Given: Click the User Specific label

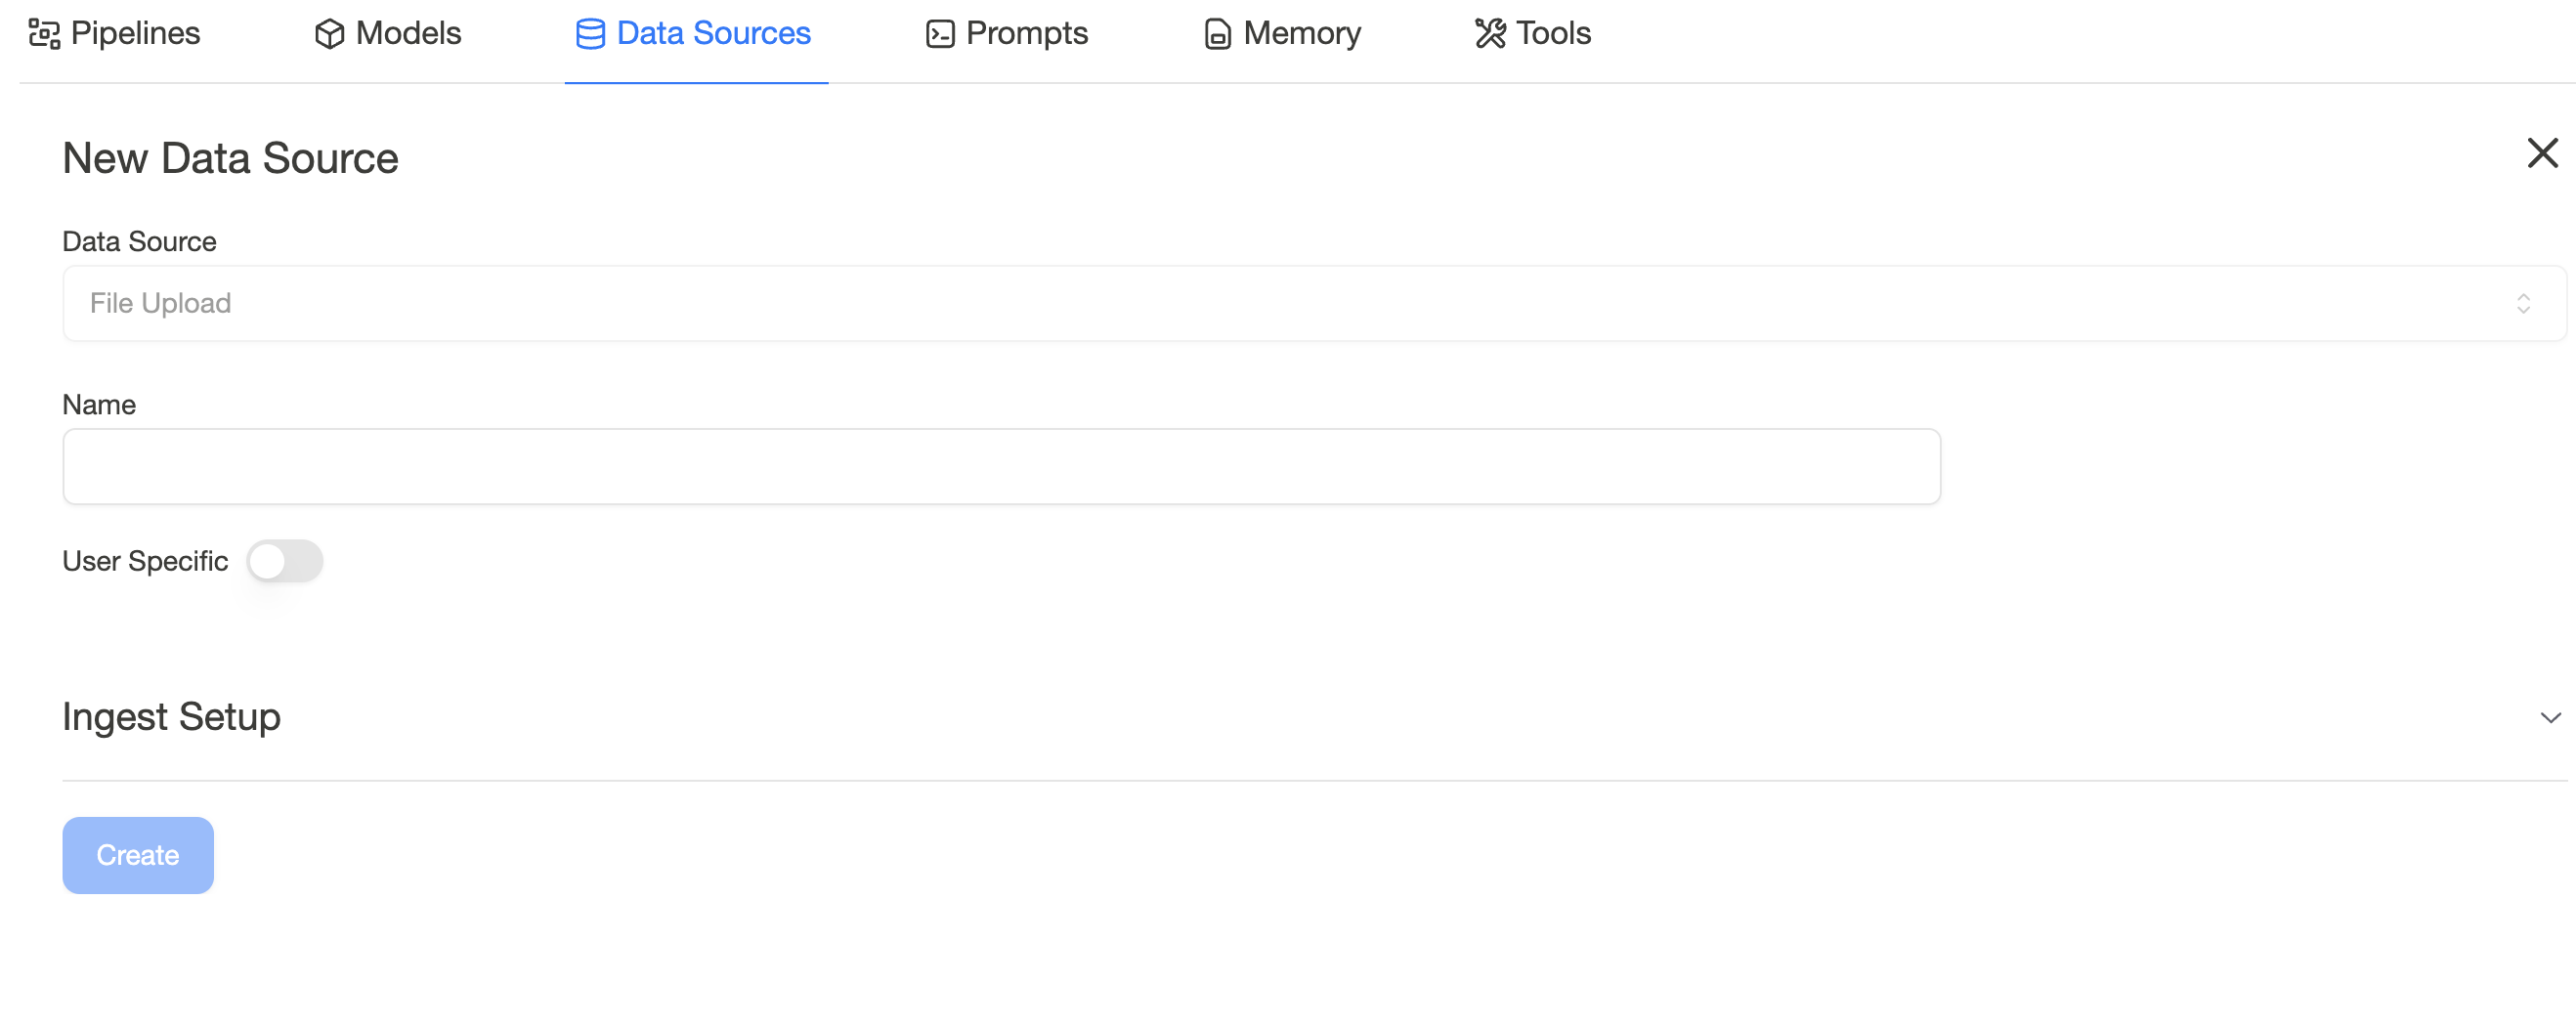Looking at the screenshot, I should tap(145, 561).
